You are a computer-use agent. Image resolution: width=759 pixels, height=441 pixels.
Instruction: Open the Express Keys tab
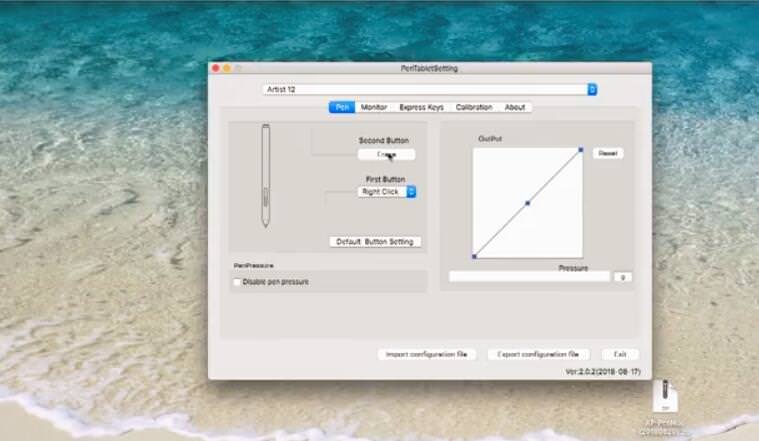tap(421, 107)
